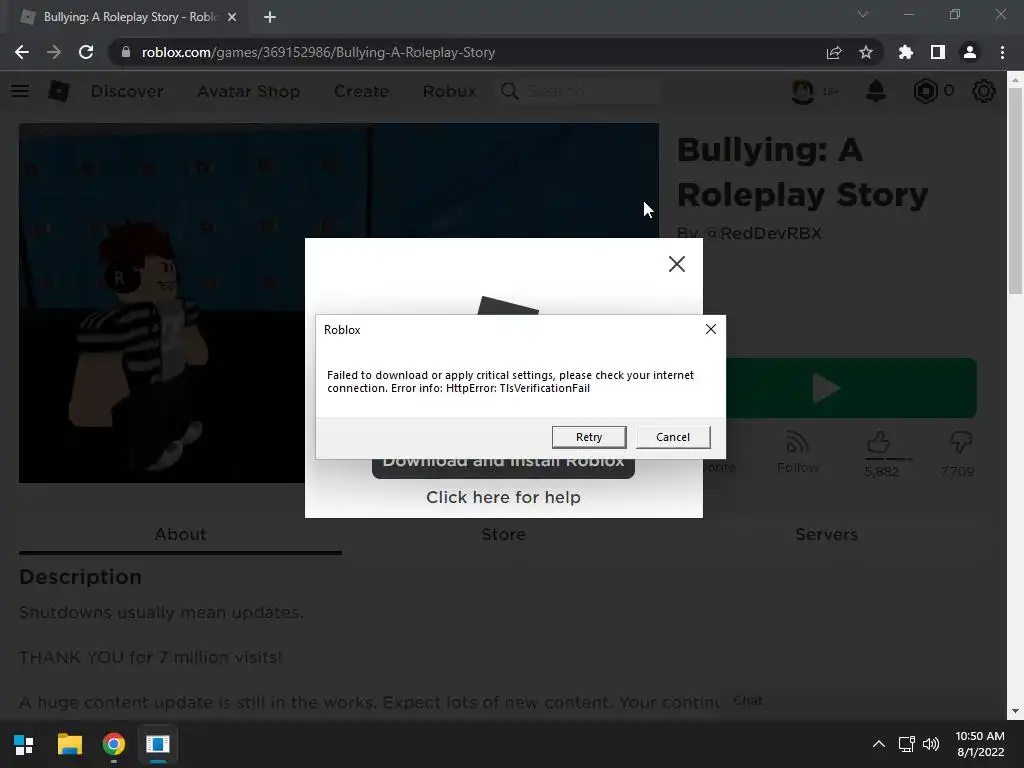
Task: Click the game thumbnail image
Action: pyautogui.click(x=162, y=303)
